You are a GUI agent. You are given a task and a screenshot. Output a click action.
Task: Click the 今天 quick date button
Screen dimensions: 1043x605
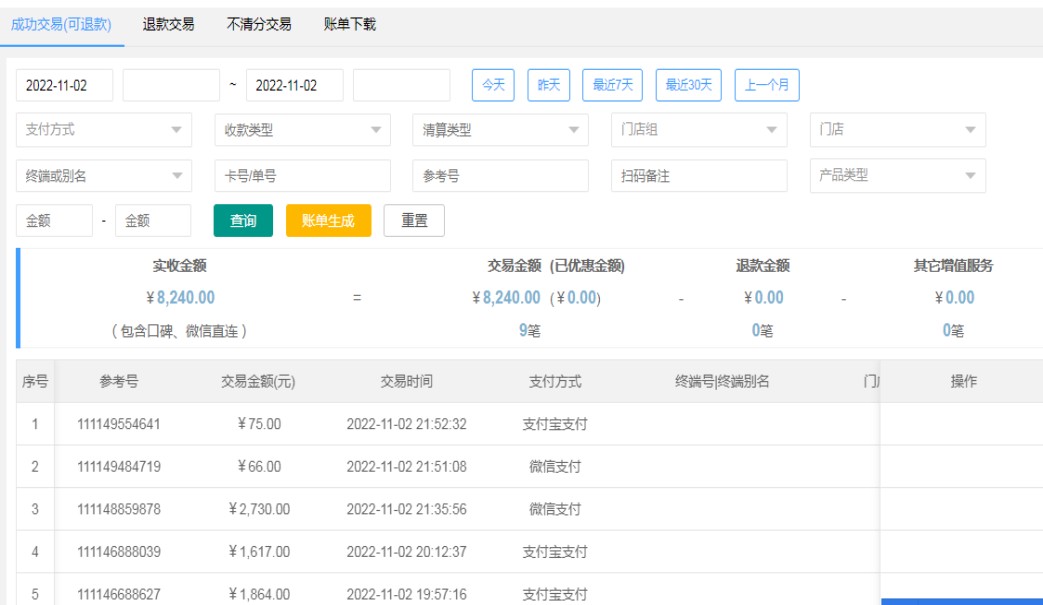tap(493, 85)
